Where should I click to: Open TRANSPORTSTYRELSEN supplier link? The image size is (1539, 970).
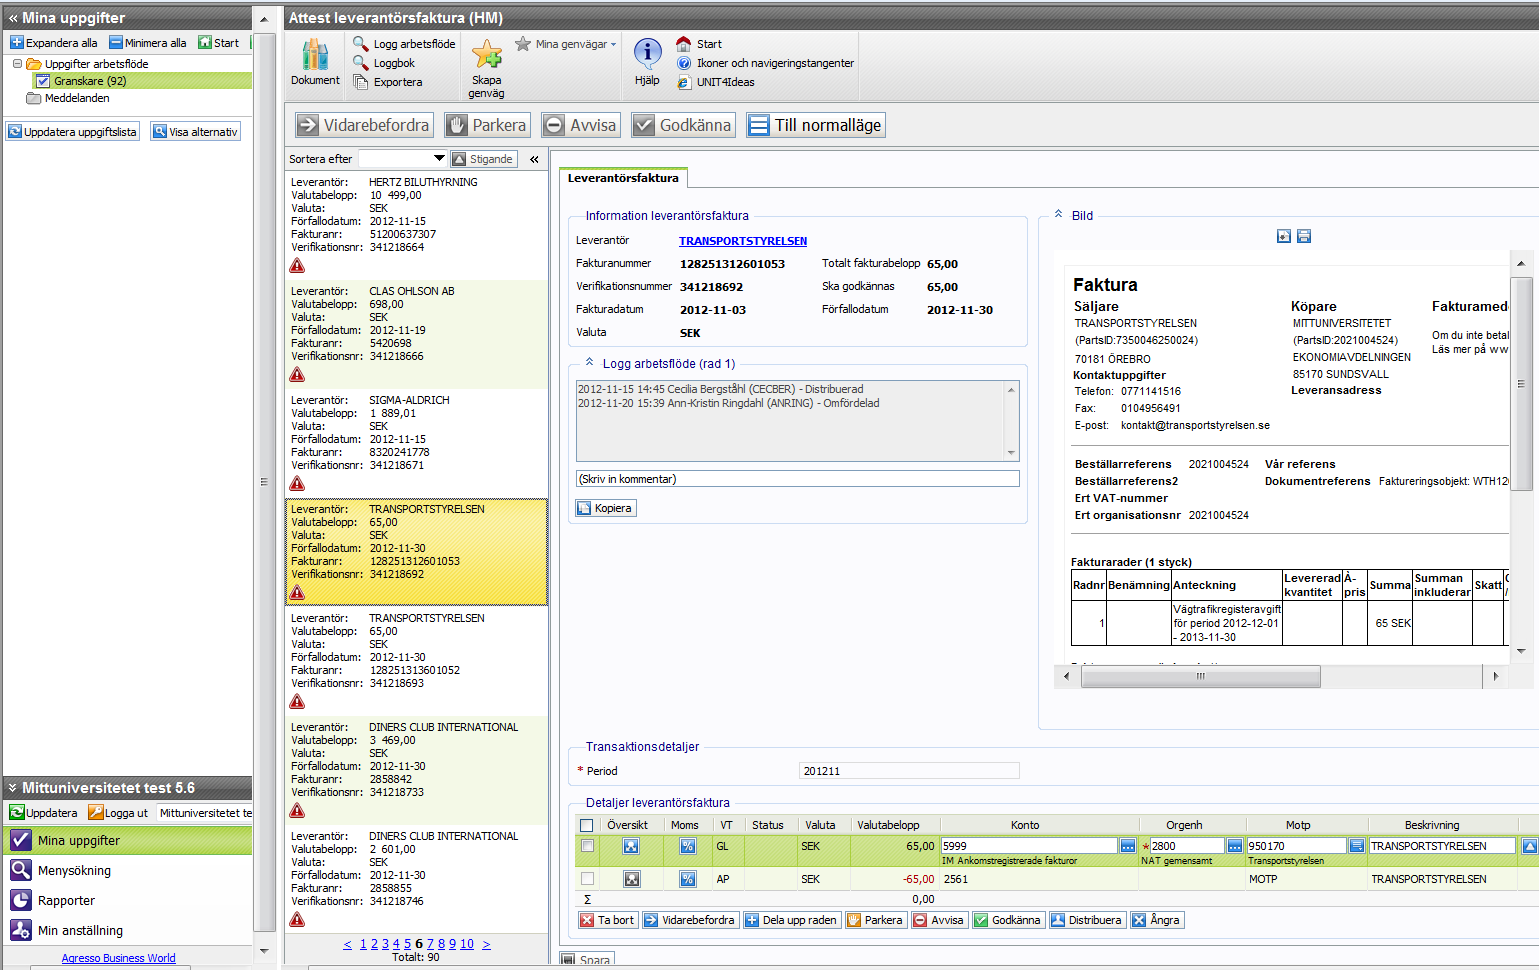click(x=743, y=241)
